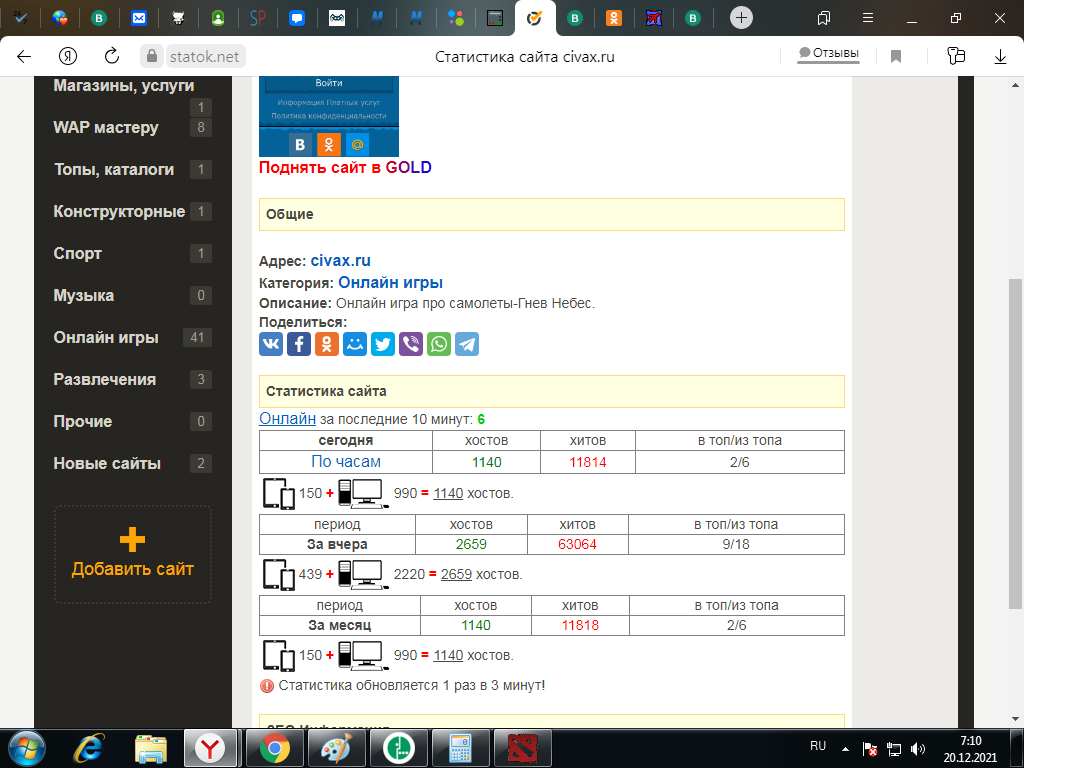This screenshot has width=1080, height=768.
Task: Click the Поднять сайт в GOLD link
Action: (345, 168)
